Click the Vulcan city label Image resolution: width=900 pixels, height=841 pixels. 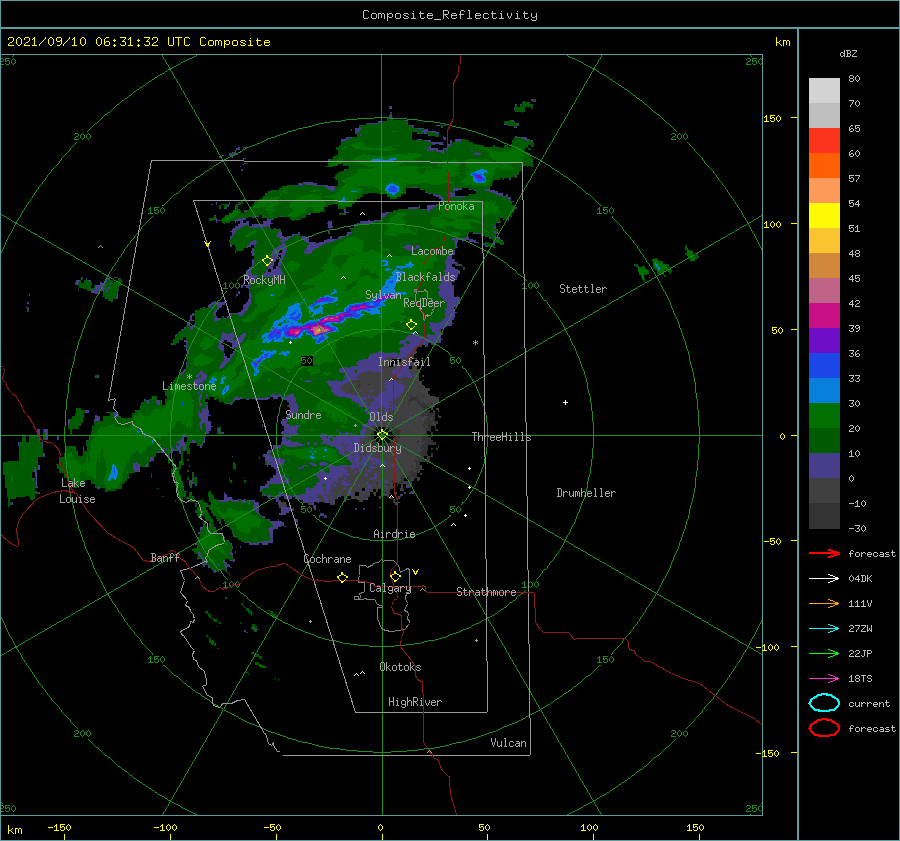point(508,743)
